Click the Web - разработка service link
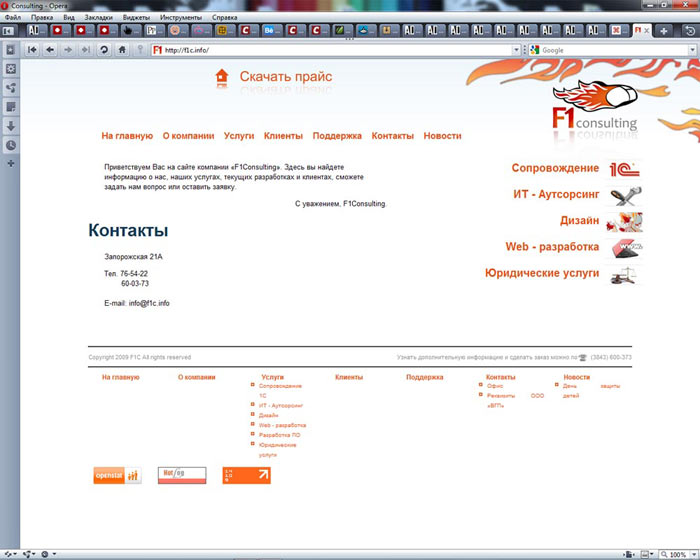This screenshot has height=560, width=700. 552,246
